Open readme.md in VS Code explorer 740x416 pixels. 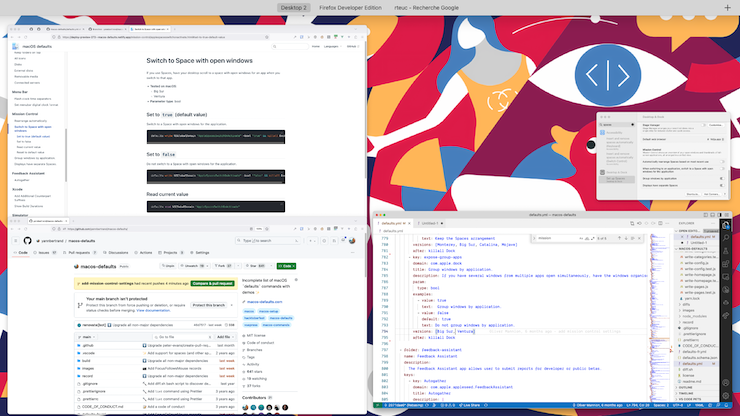(692, 381)
